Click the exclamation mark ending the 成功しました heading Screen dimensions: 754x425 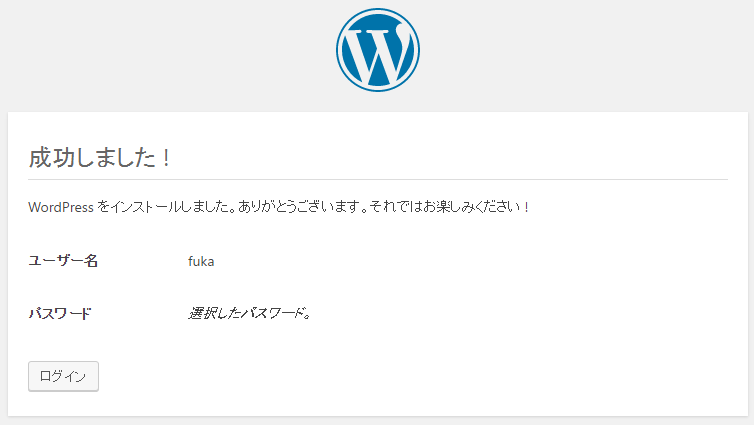(x=166, y=158)
